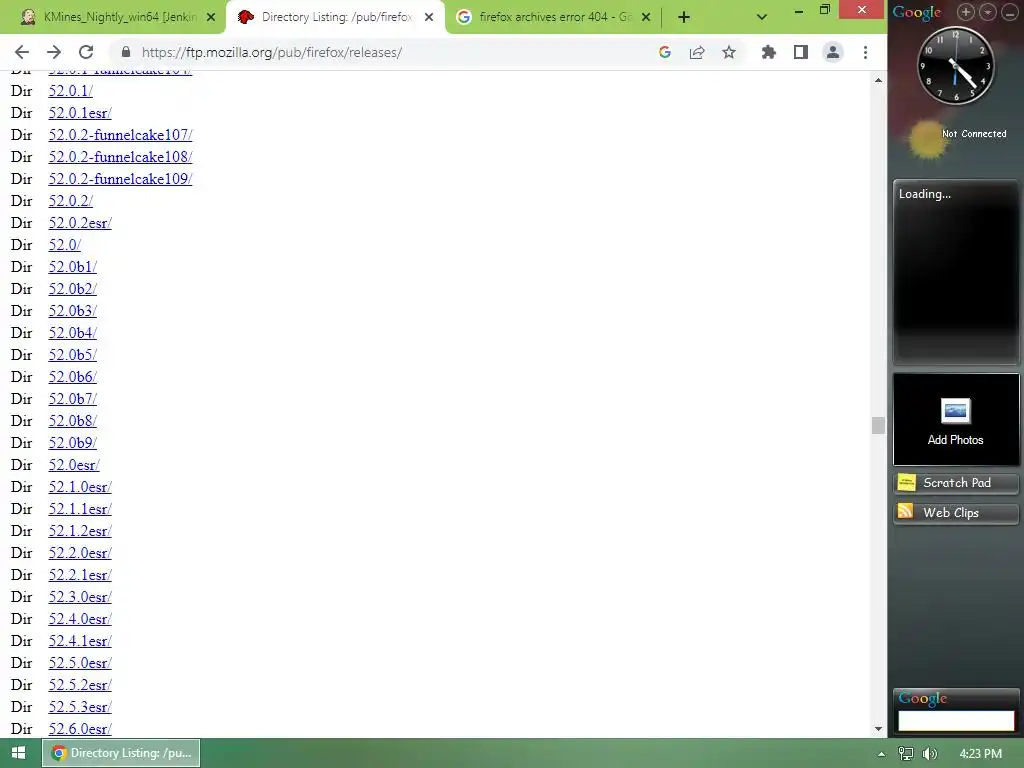Viewport: 1024px width, 768px height.
Task: Expand the Web Clips gadget
Action: (955, 513)
